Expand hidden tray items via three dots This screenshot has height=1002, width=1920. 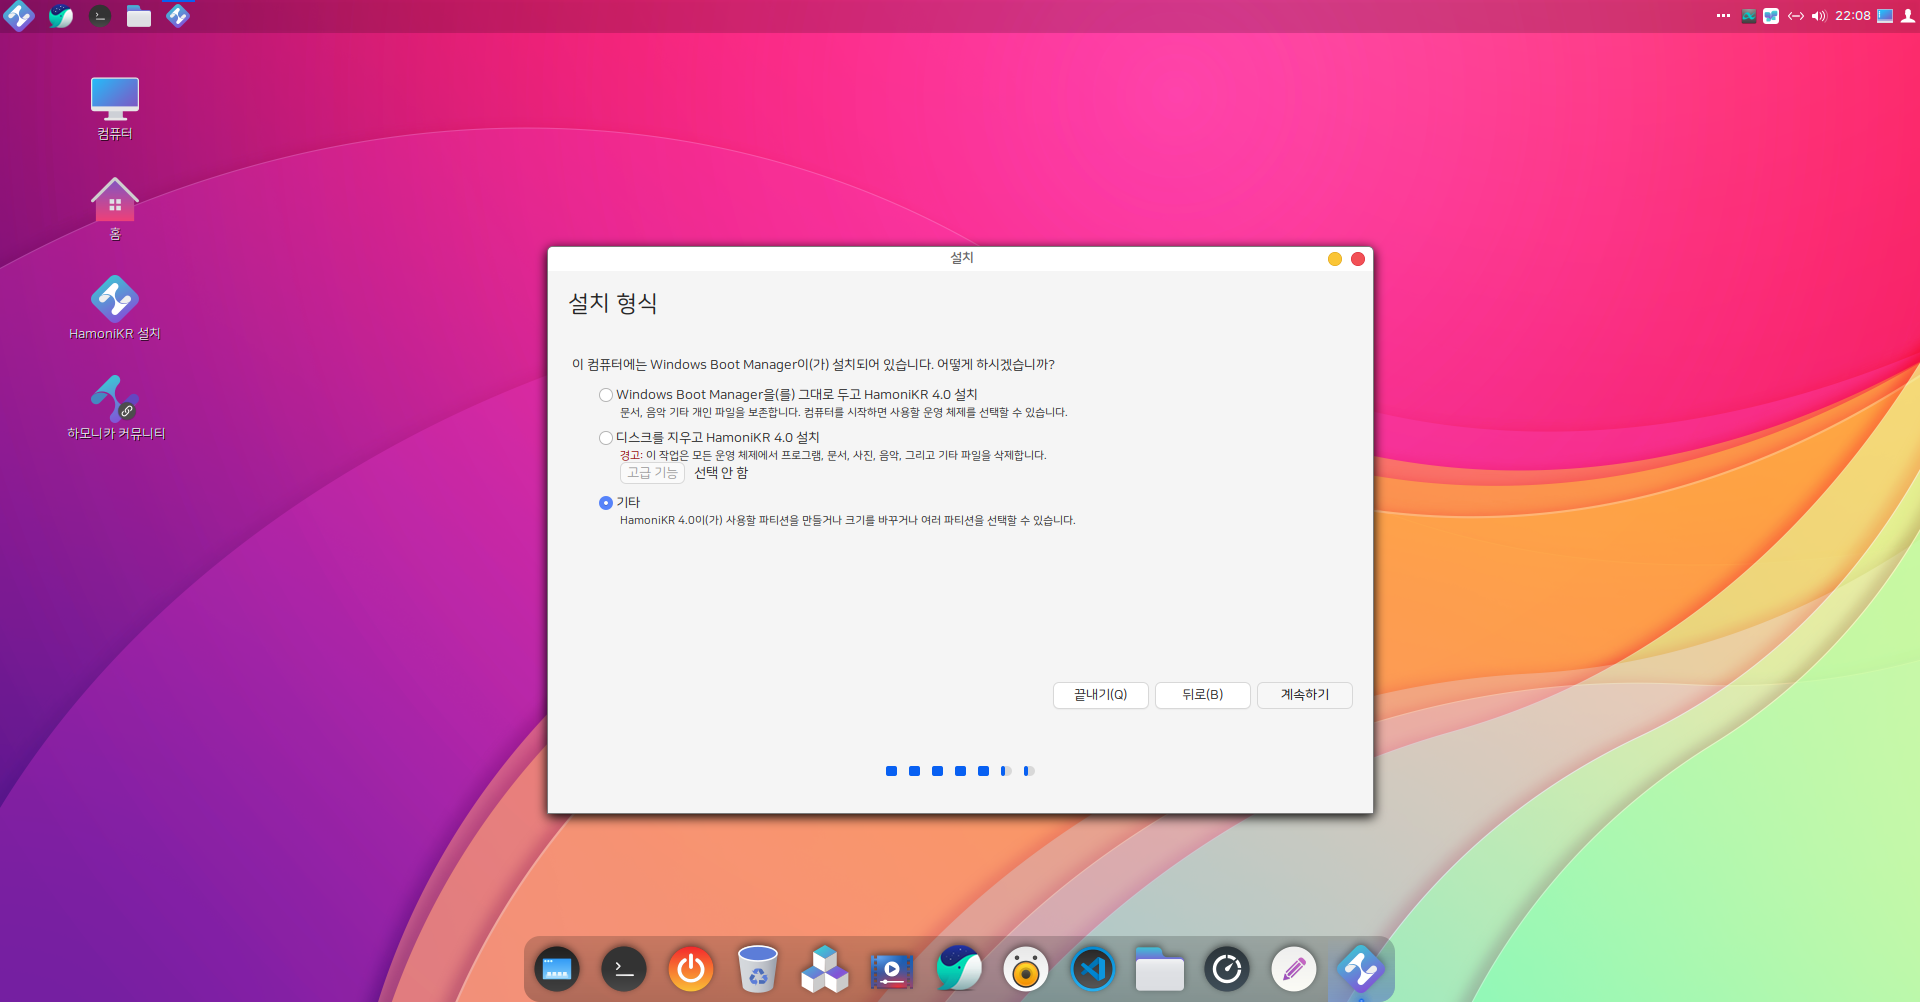point(1723,16)
